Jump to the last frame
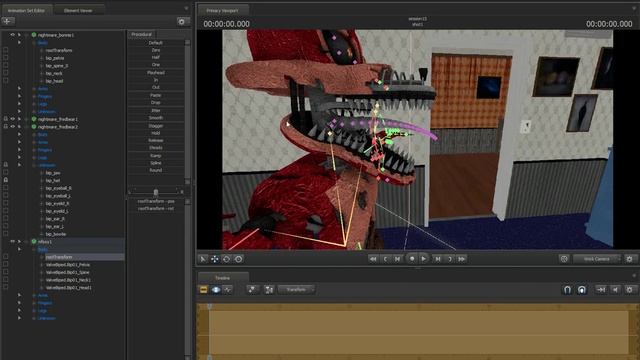Viewport: 640px width, 360px height. [x=462, y=259]
